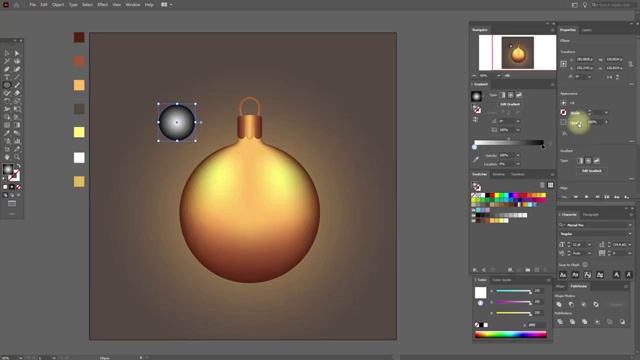The width and height of the screenshot is (640, 360).
Task: Select Radial gradient type in Properties panel
Action: point(588,161)
